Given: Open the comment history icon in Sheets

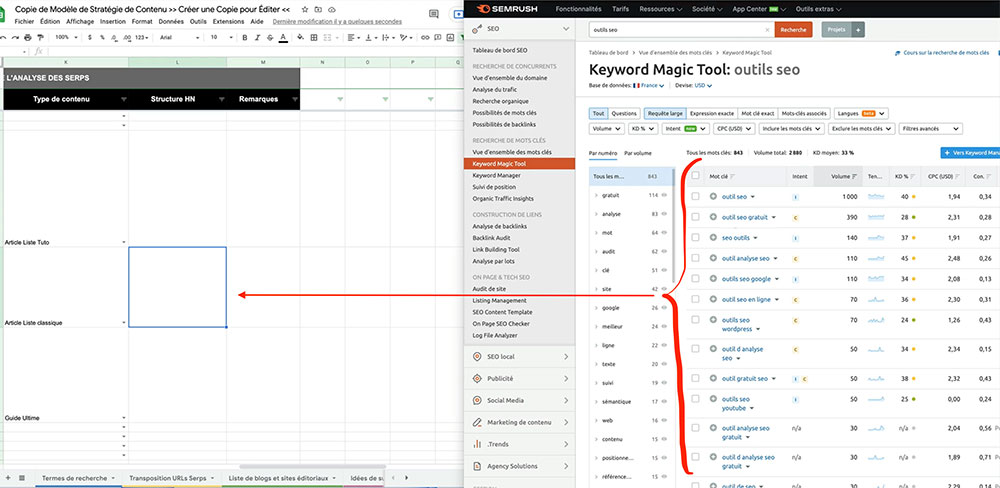Looking at the screenshot, I should pos(434,13).
